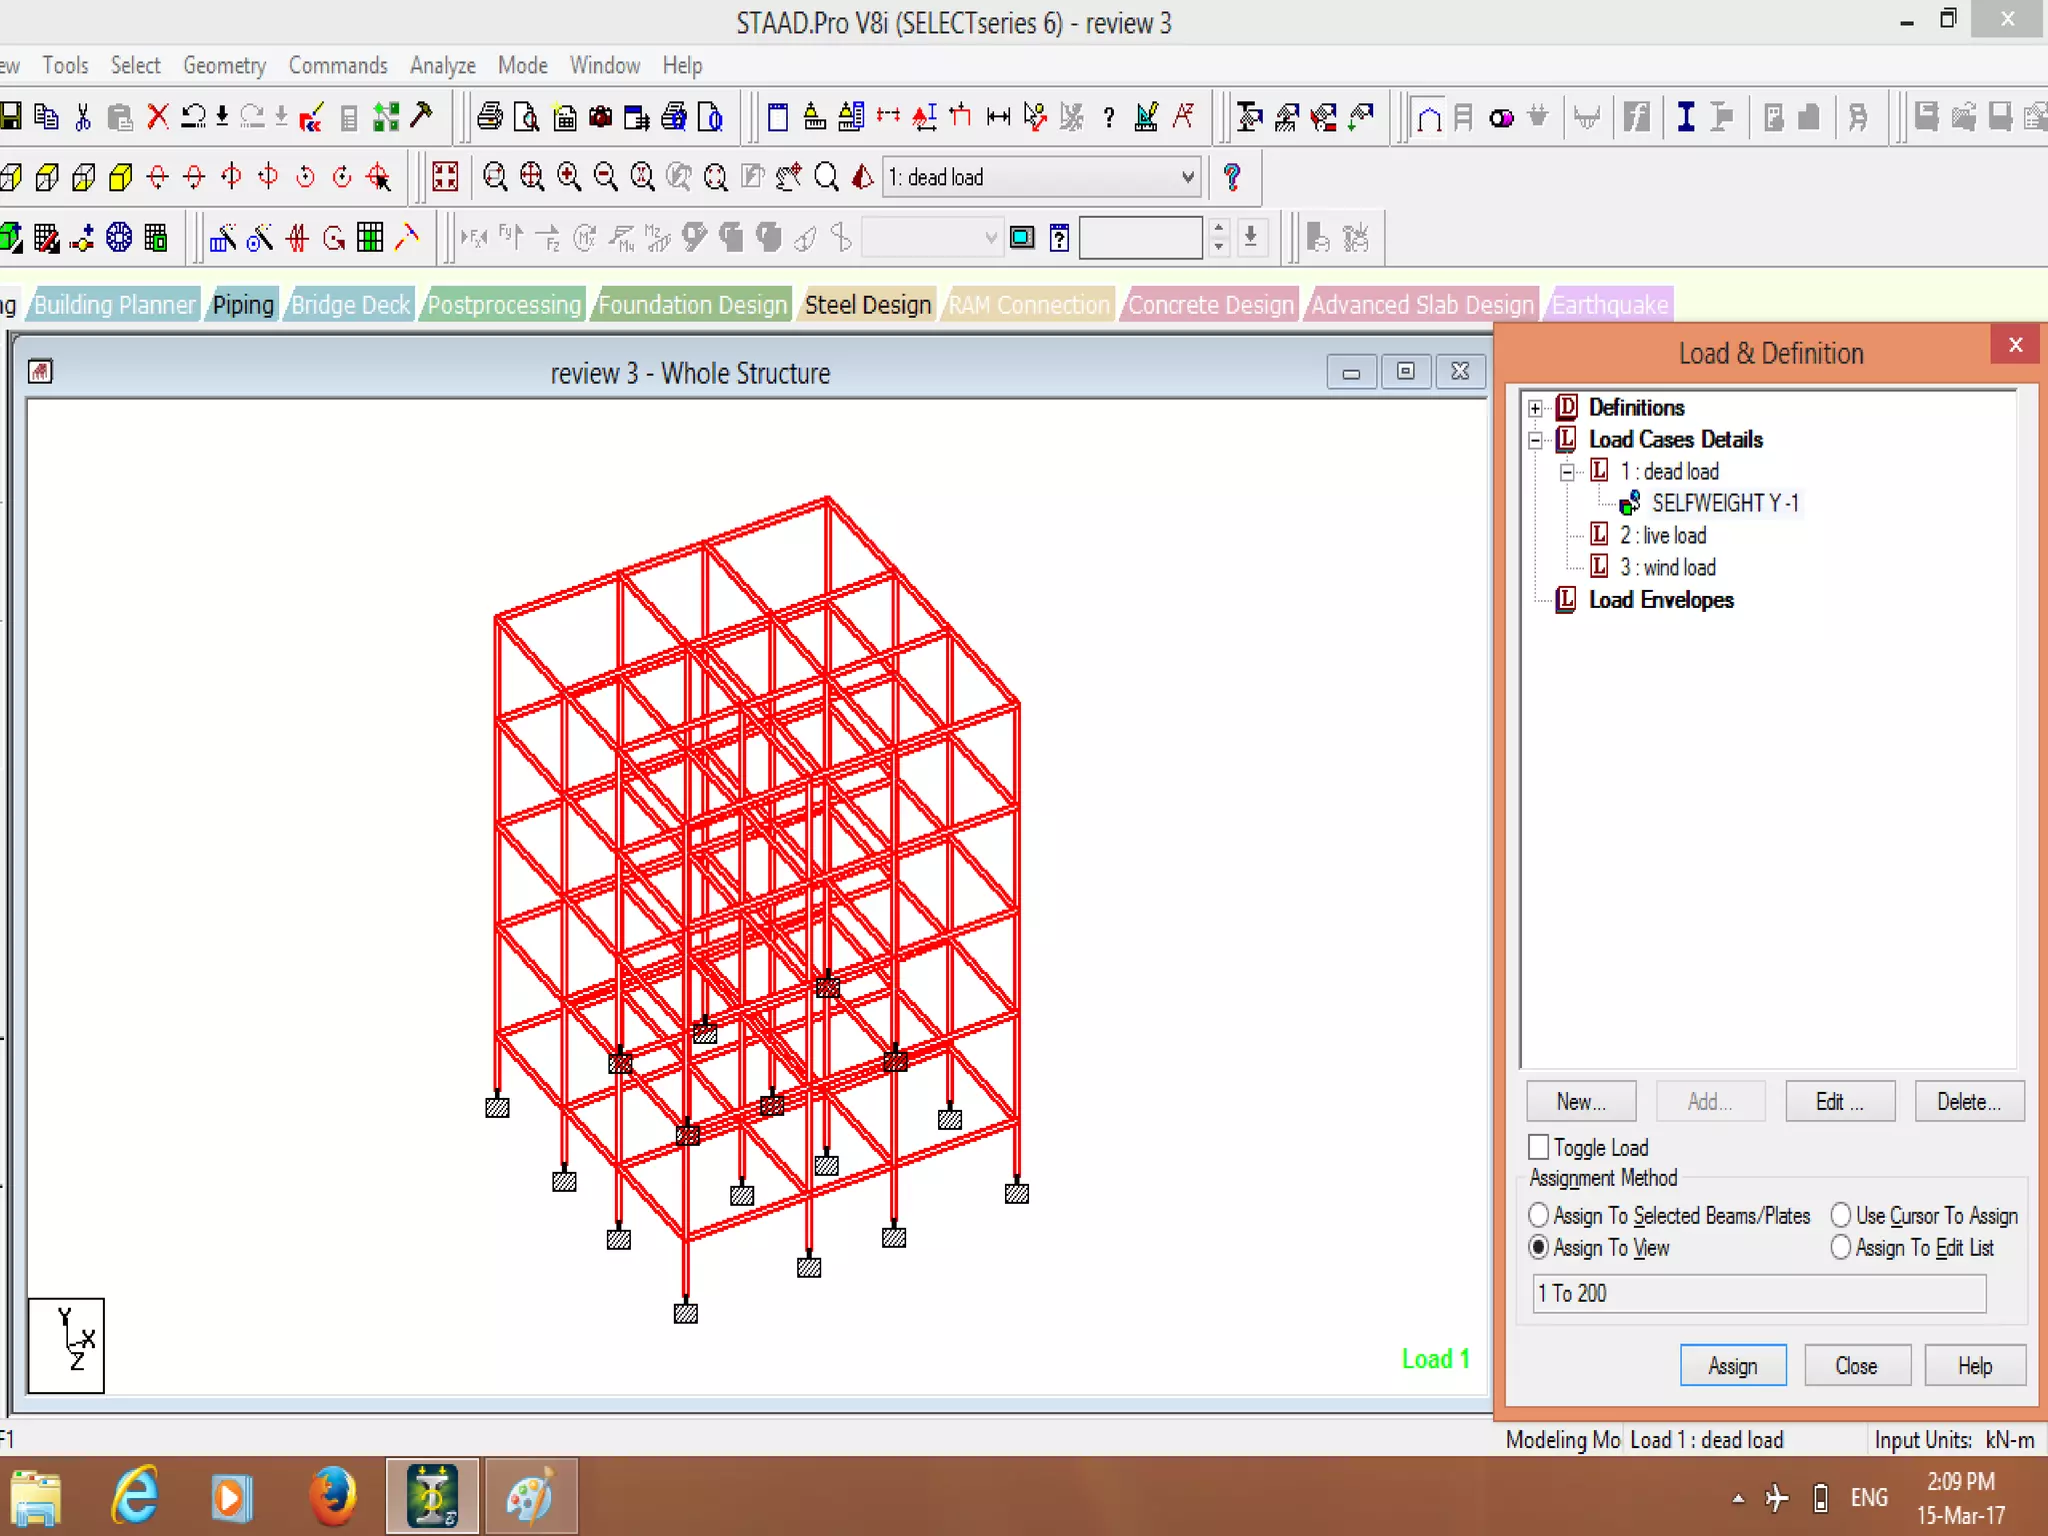The image size is (2048, 1536).
Task: Click the Zoom Out magnifier icon
Action: click(605, 178)
